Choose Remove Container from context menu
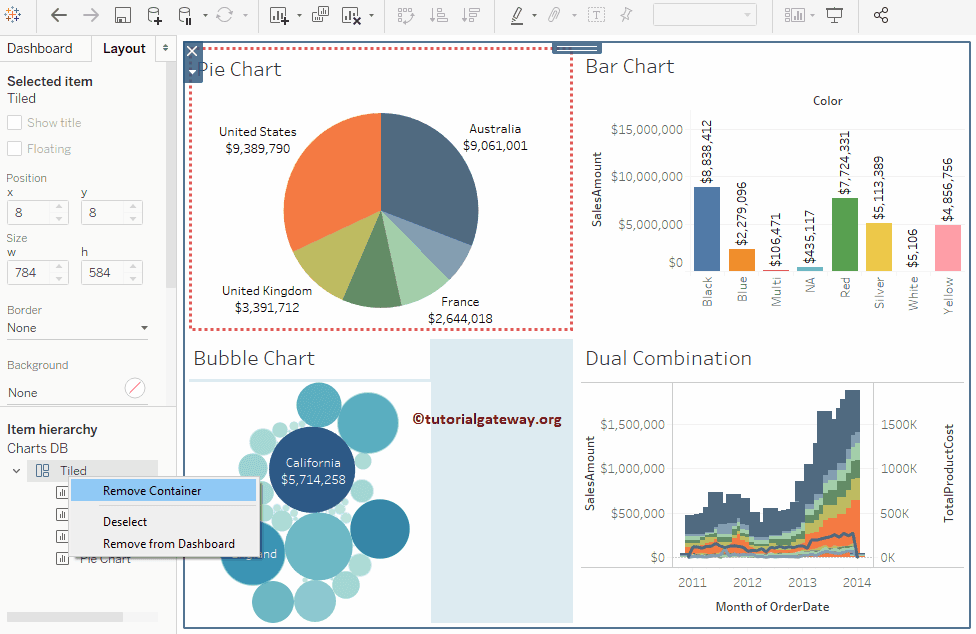976x634 pixels. coord(152,491)
